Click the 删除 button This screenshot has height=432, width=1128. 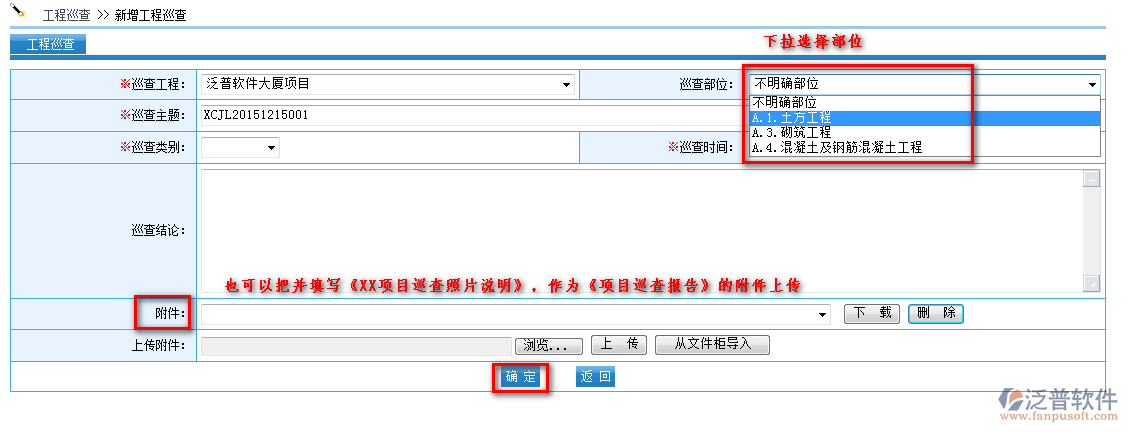[936, 313]
